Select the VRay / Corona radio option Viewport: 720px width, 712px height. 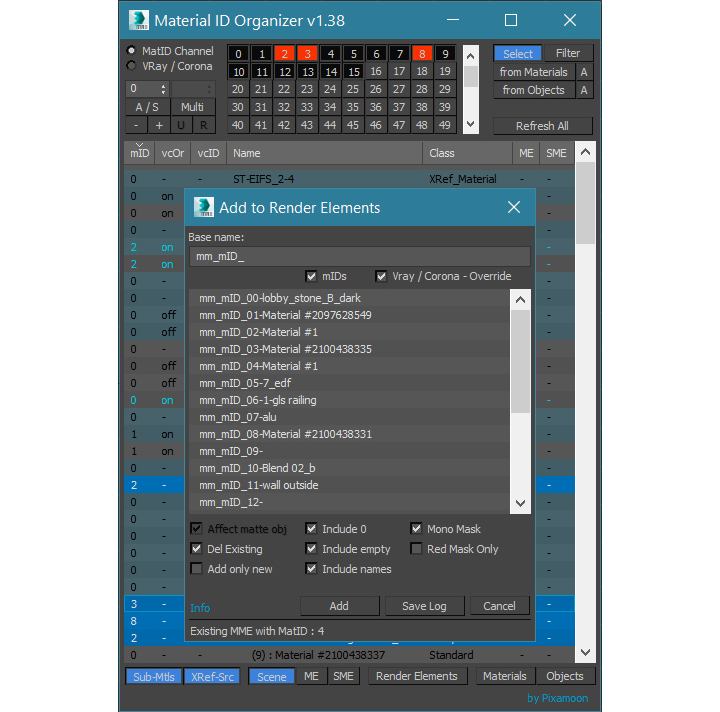pos(131,66)
